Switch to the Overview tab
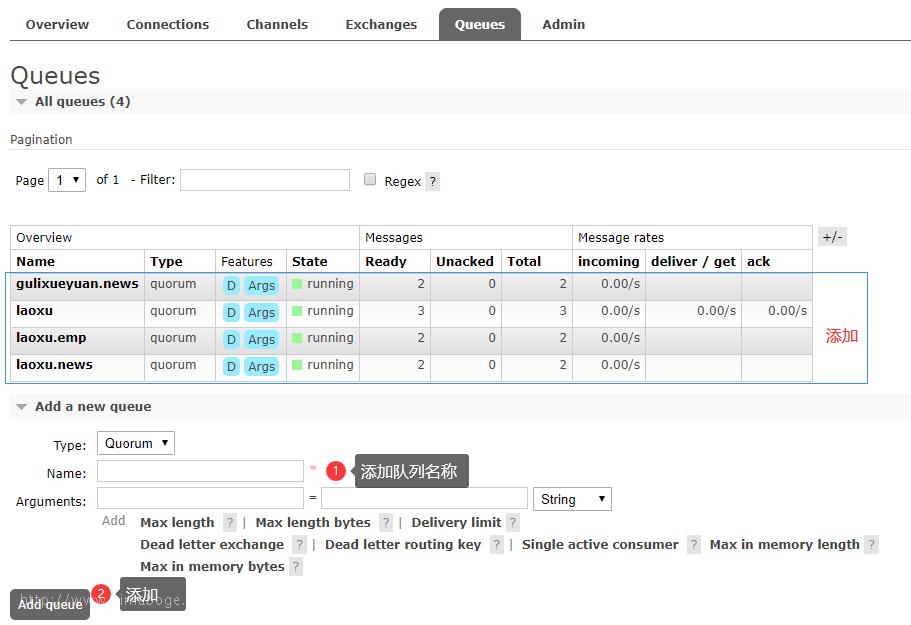 tap(57, 24)
